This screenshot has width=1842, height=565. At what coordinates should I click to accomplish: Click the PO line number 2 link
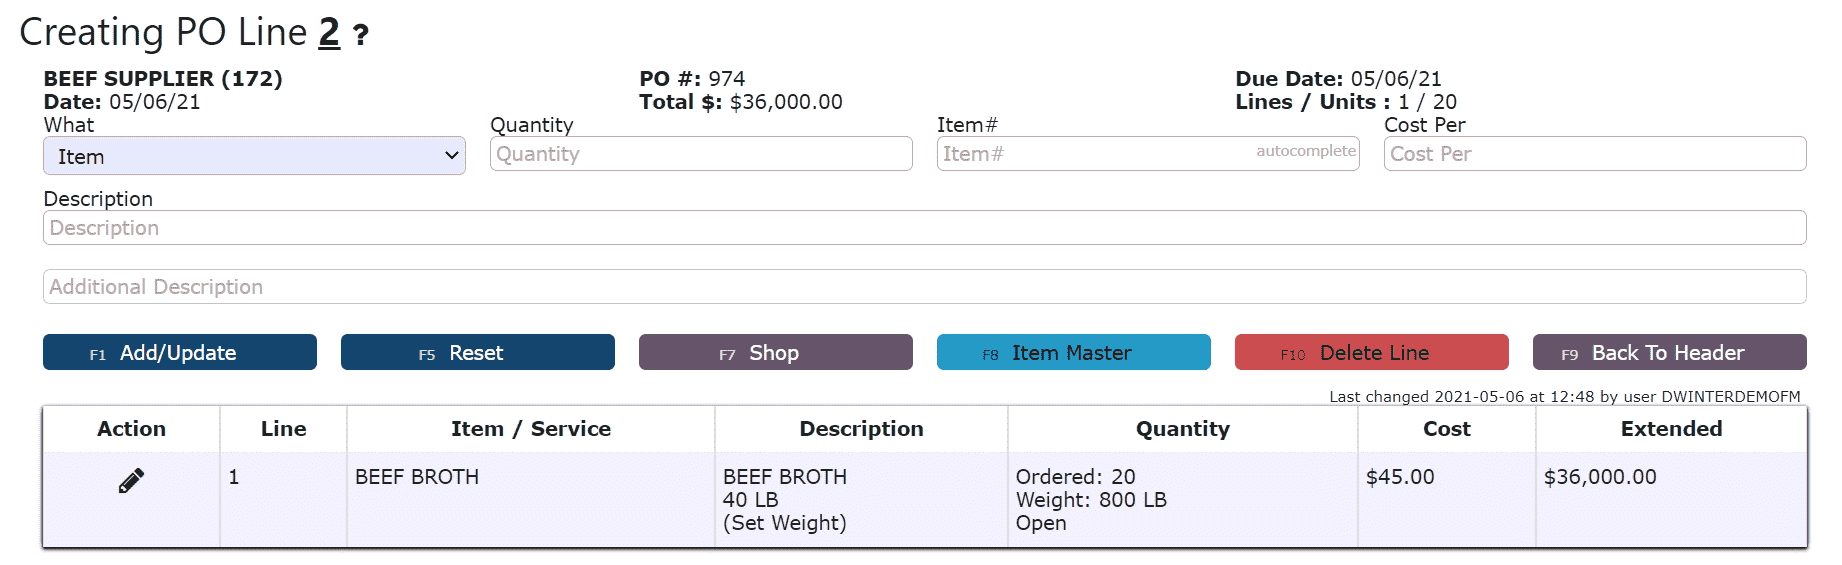pos(329,33)
